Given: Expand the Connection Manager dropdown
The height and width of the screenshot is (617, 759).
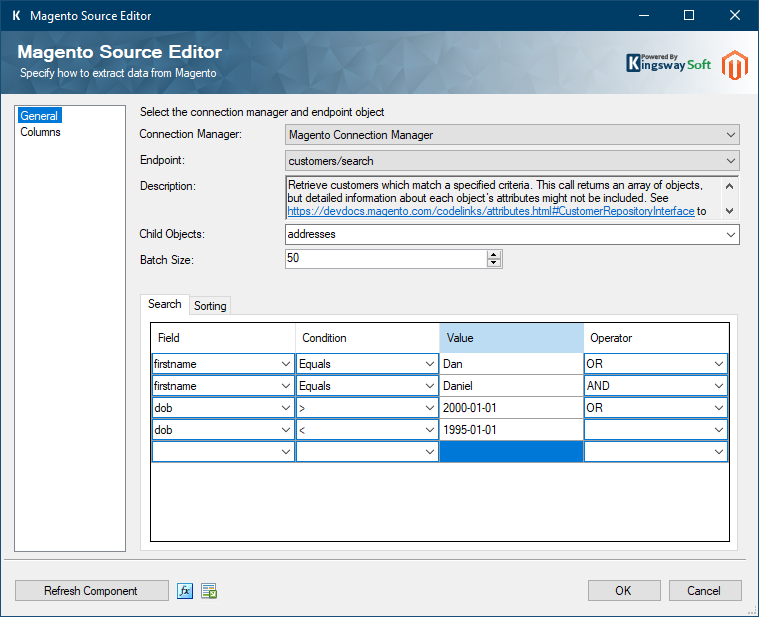Looking at the screenshot, I should [x=730, y=135].
